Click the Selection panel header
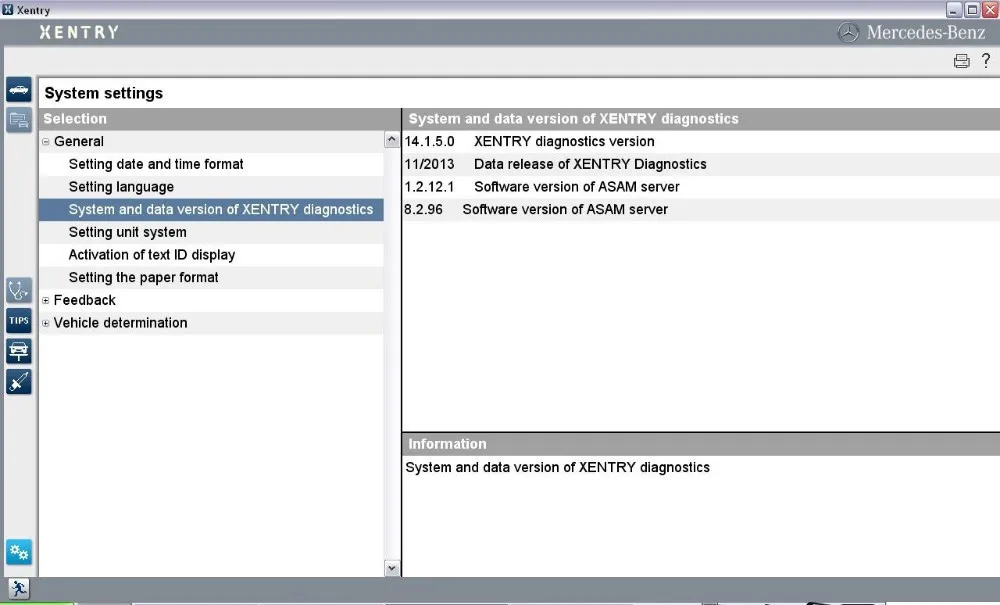This screenshot has width=1000, height=605. (x=219, y=119)
